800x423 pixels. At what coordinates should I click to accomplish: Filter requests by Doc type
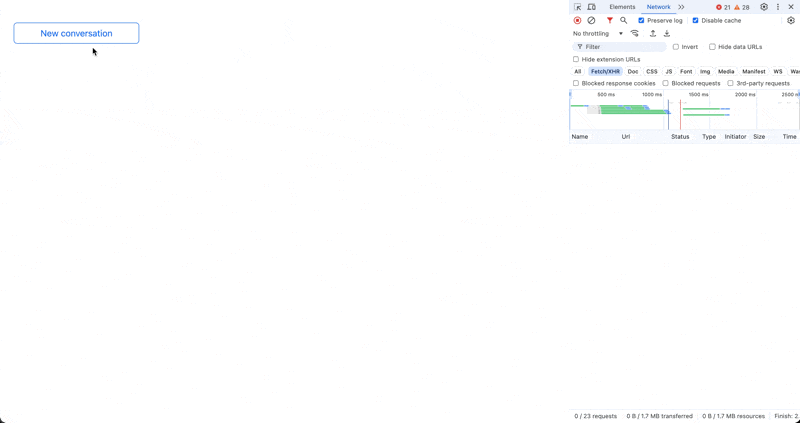pos(633,71)
